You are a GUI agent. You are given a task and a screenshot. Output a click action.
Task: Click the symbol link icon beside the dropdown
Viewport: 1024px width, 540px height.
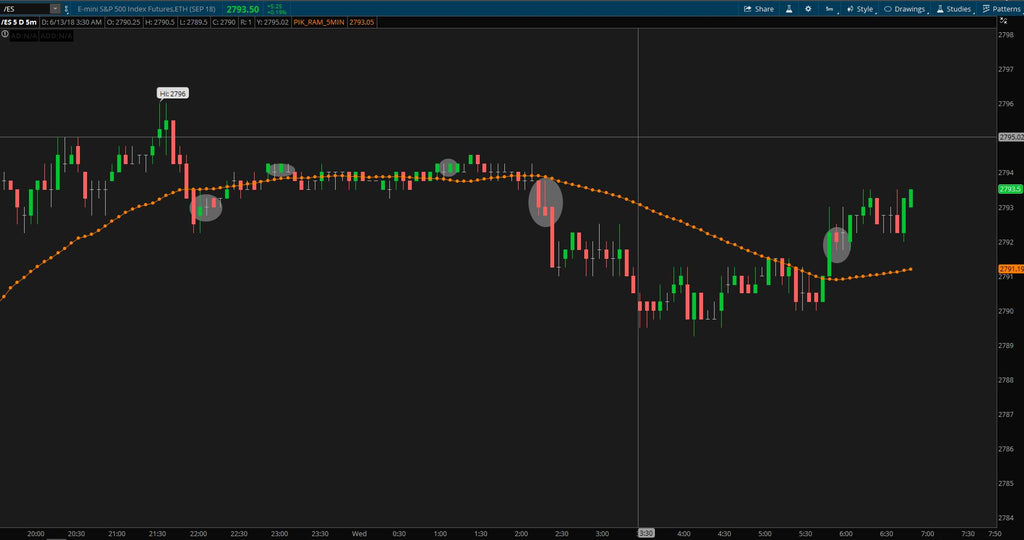click(66, 9)
